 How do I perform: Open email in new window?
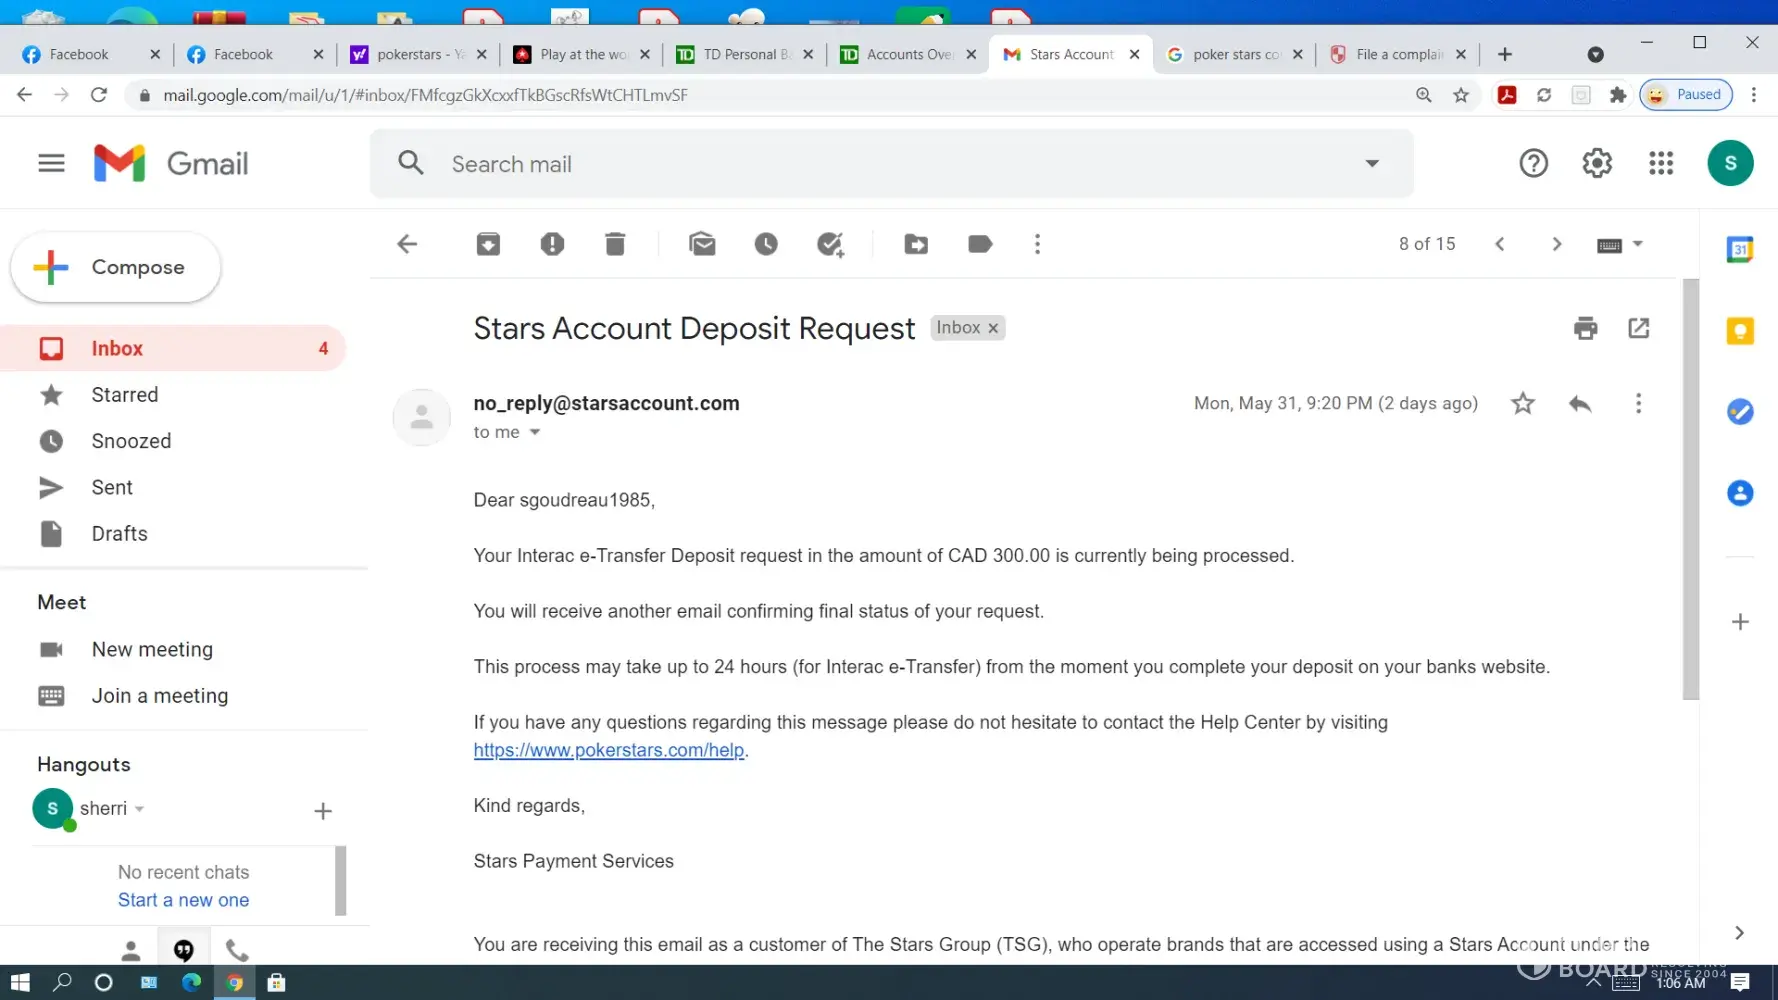tap(1638, 328)
